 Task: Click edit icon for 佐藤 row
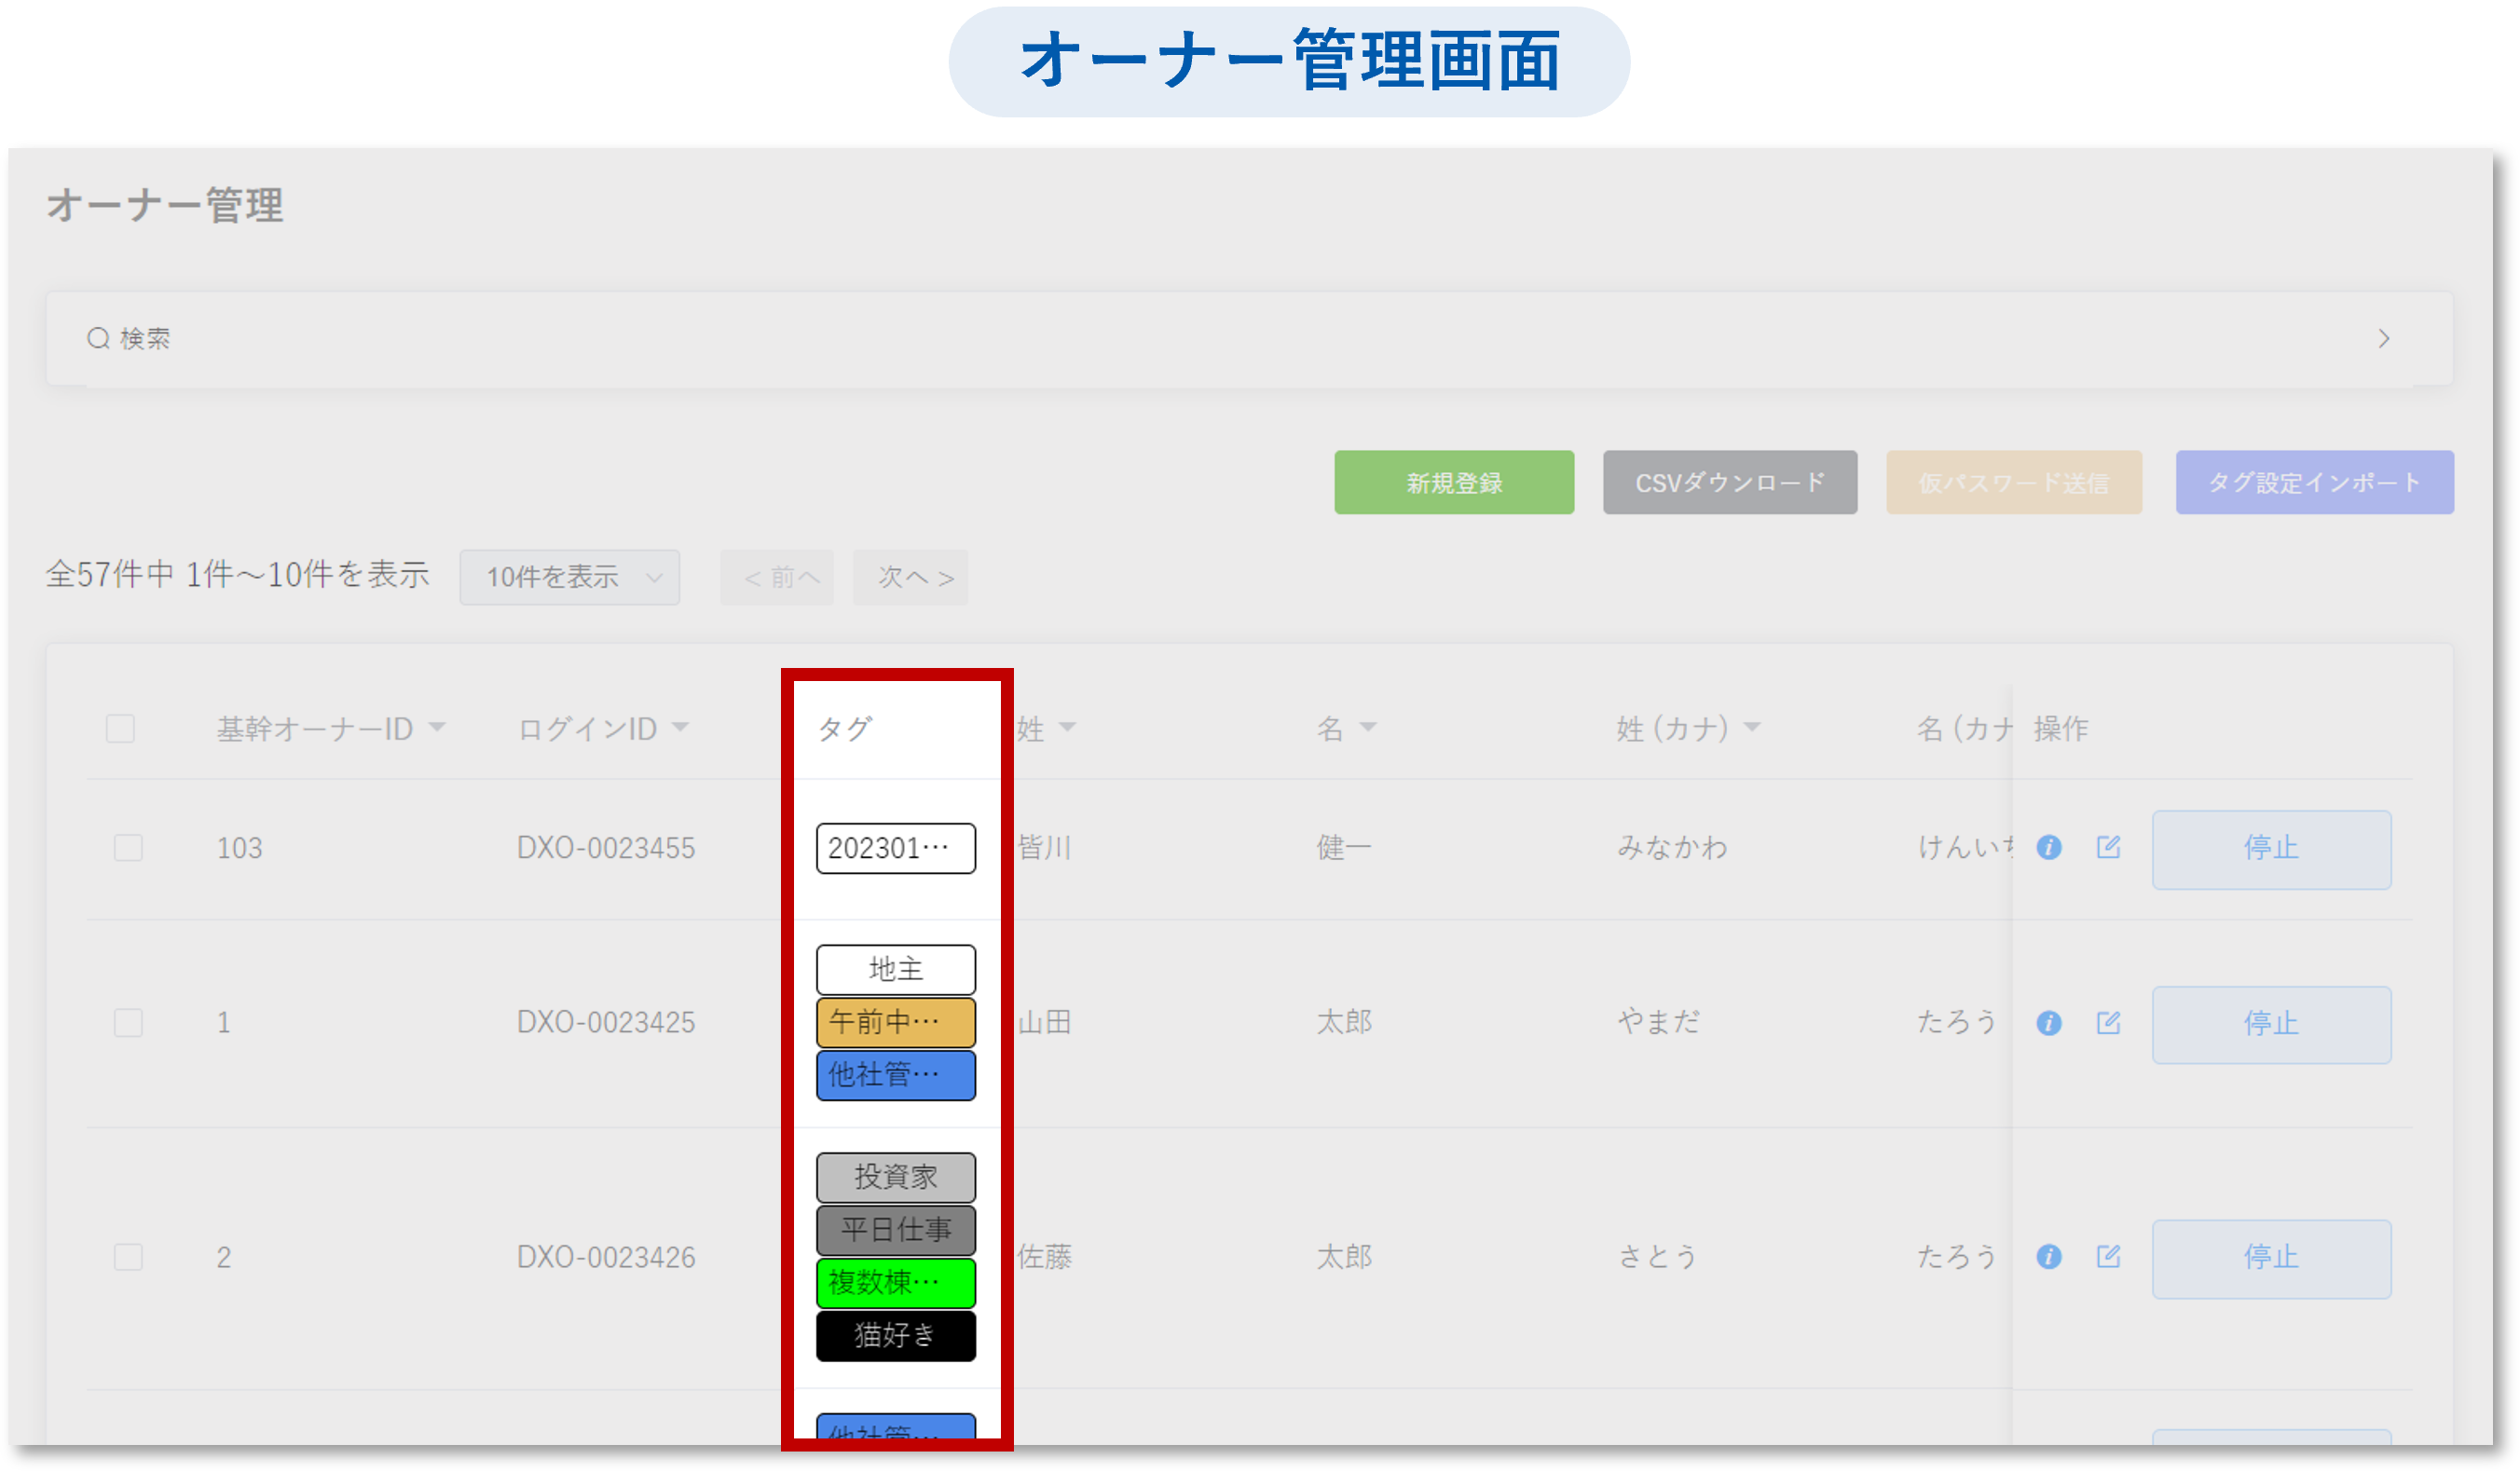pos(2108,1257)
